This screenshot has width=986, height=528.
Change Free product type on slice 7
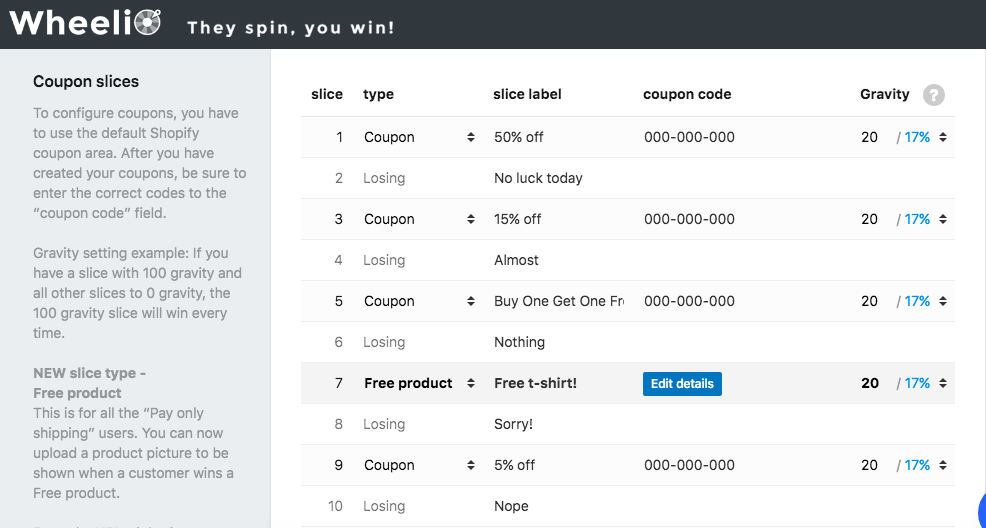[x=419, y=383]
